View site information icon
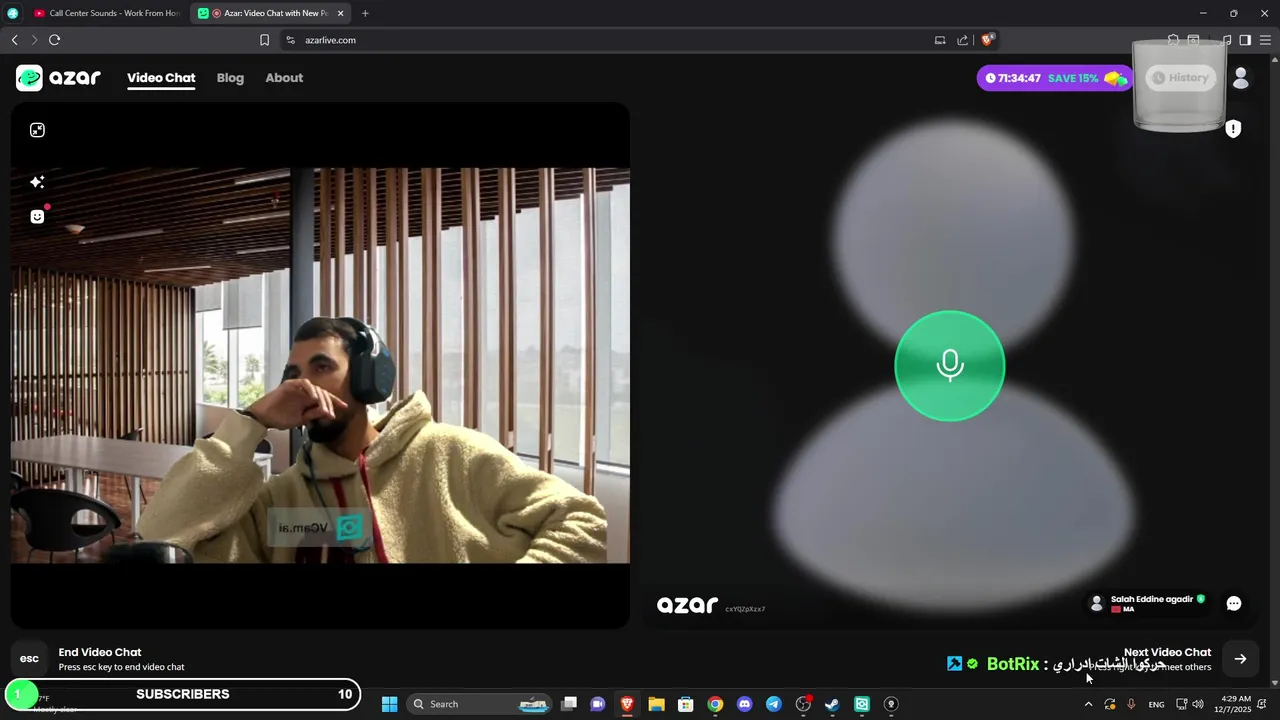This screenshot has width=1280, height=720. [x=290, y=40]
